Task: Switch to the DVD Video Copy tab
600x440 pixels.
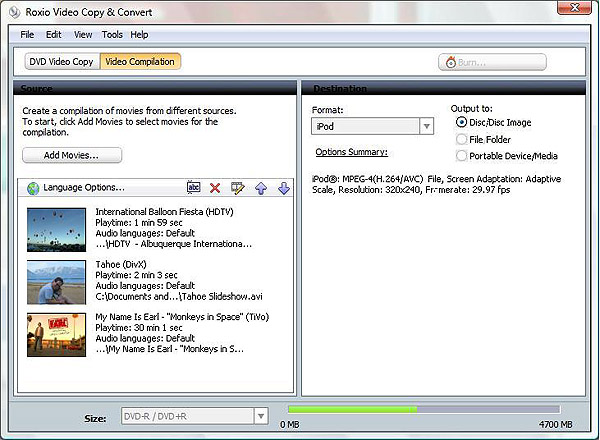Action: (62, 62)
